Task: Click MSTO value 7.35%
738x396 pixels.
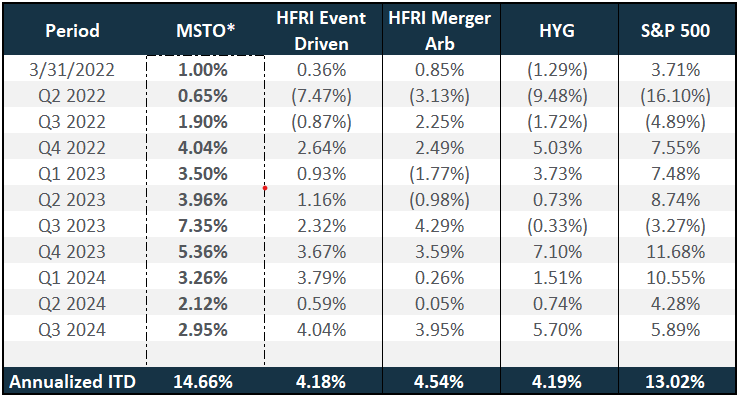Action: tap(203, 226)
